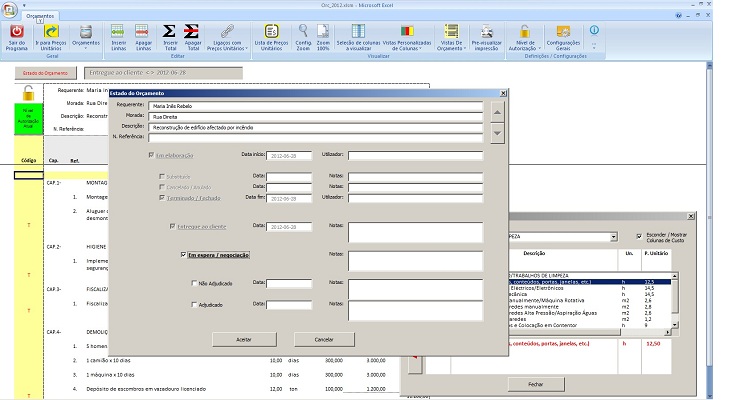The image size is (736, 400).
Task: Click the Inserir Total sigma icon
Action: pos(169,32)
